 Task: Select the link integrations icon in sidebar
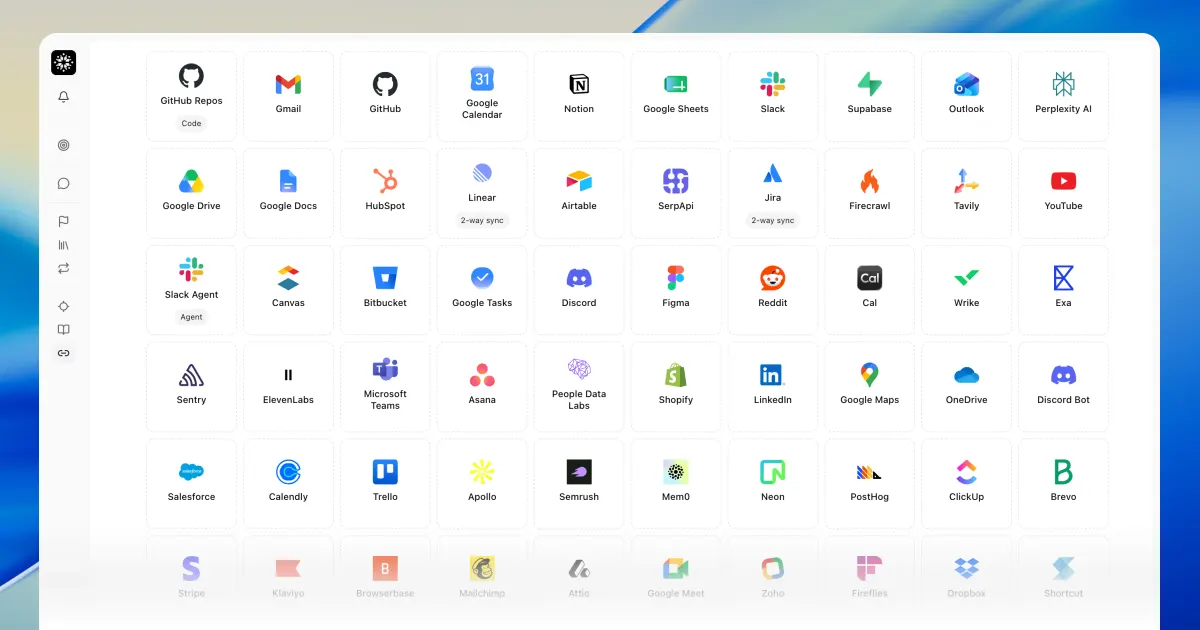64,353
